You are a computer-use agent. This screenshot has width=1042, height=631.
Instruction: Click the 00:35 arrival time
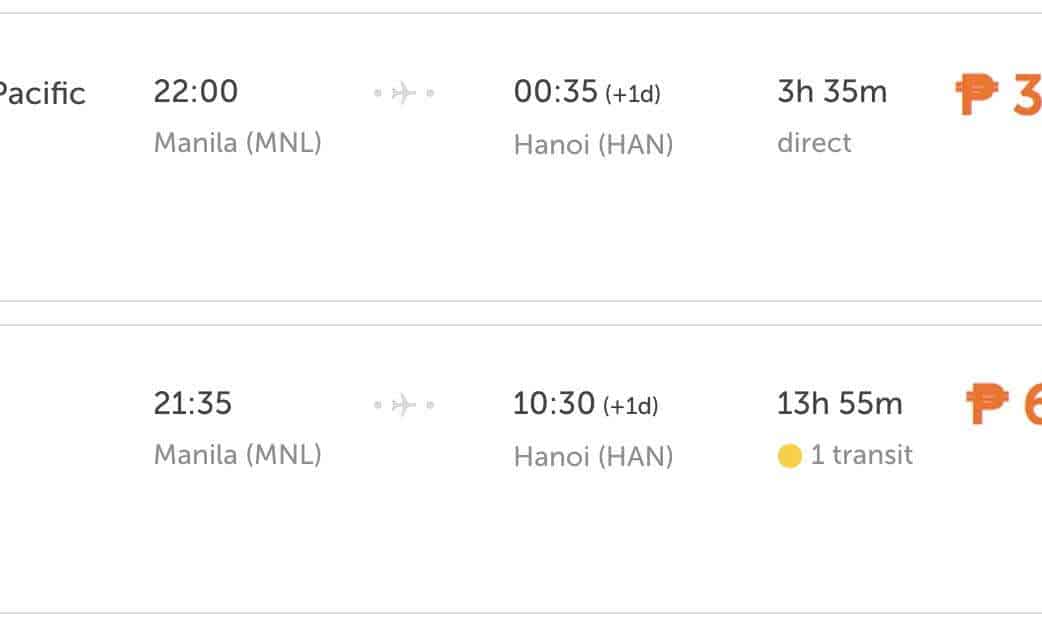click(555, 92)
